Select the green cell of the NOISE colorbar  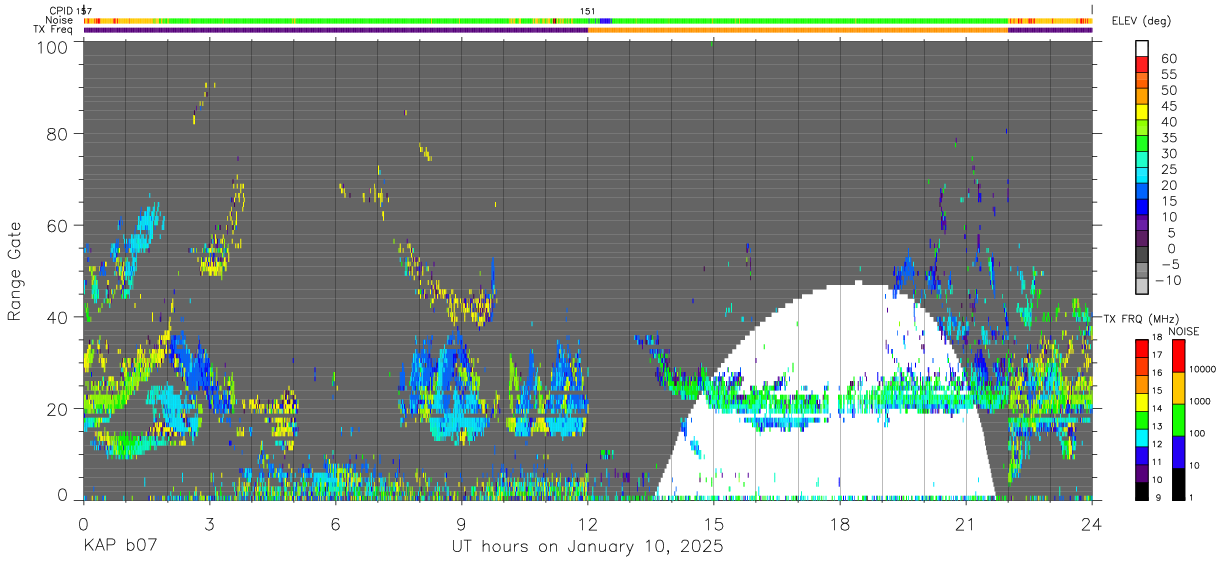pos(1178,420)
